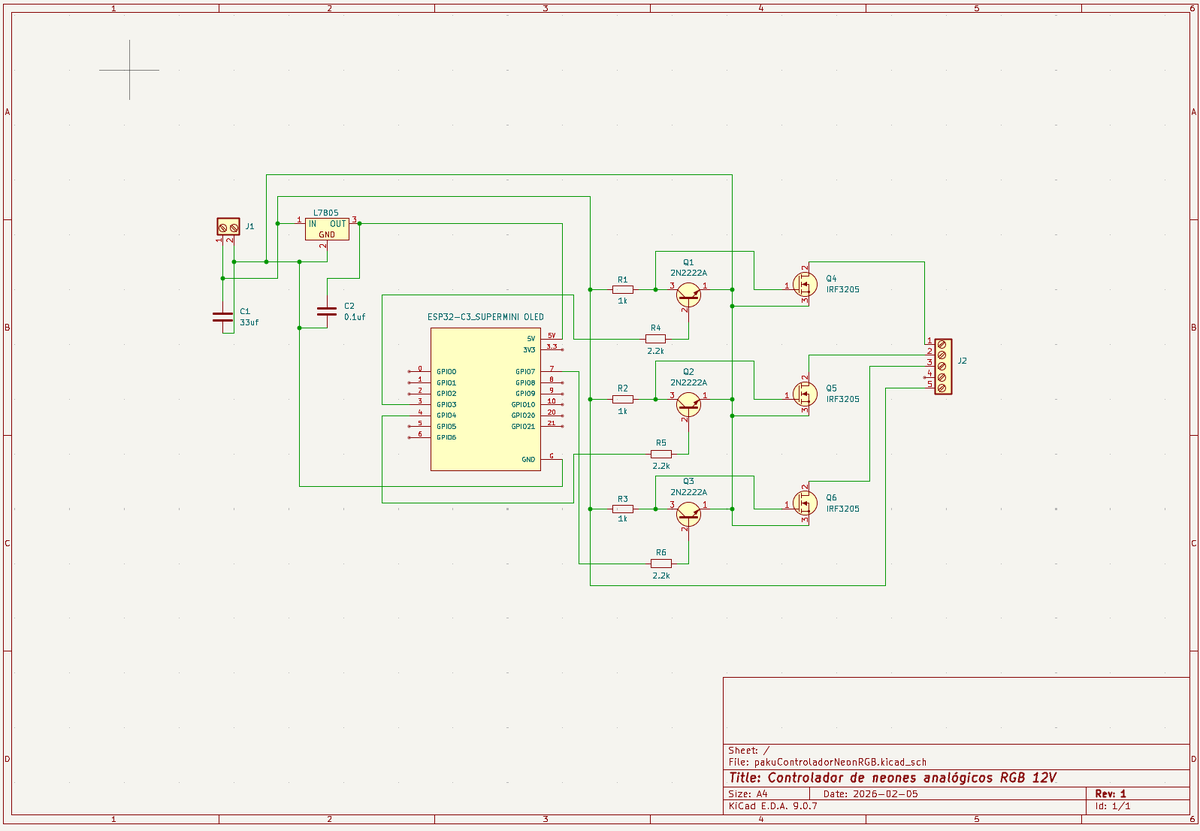Screen dimensions: 1200x831
Task: Click the "3V3" pin label on ESP32
Action: 530,350
